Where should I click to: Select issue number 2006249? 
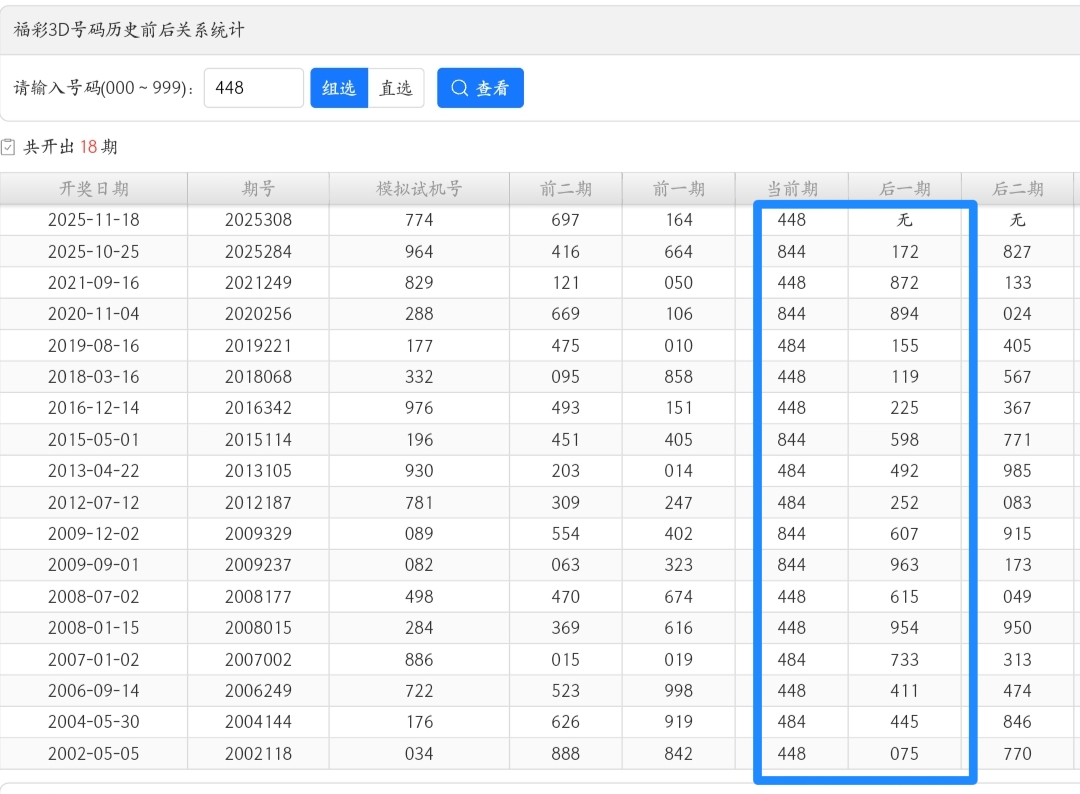258,691
